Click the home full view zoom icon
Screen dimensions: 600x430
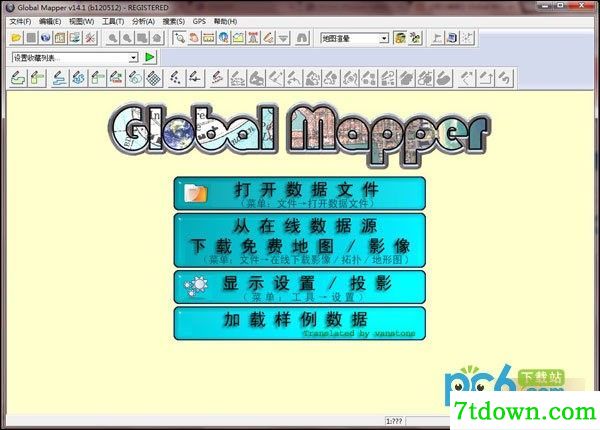157,38
